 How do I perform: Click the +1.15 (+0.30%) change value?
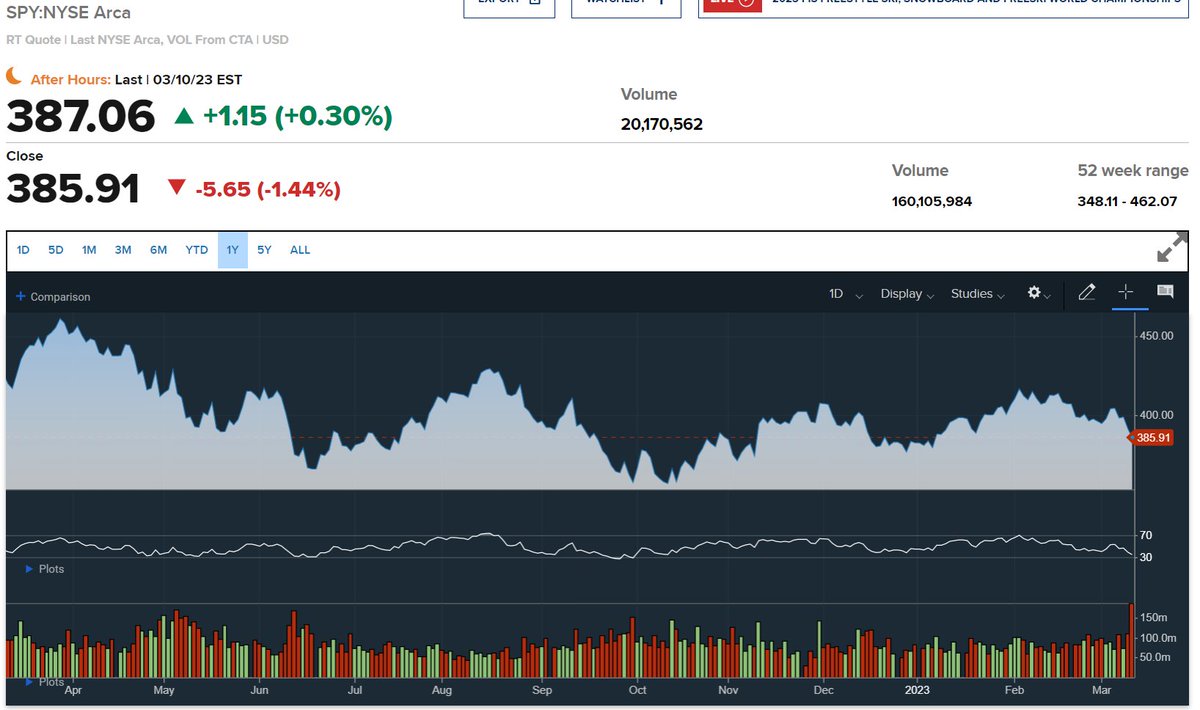coord(297,117)
